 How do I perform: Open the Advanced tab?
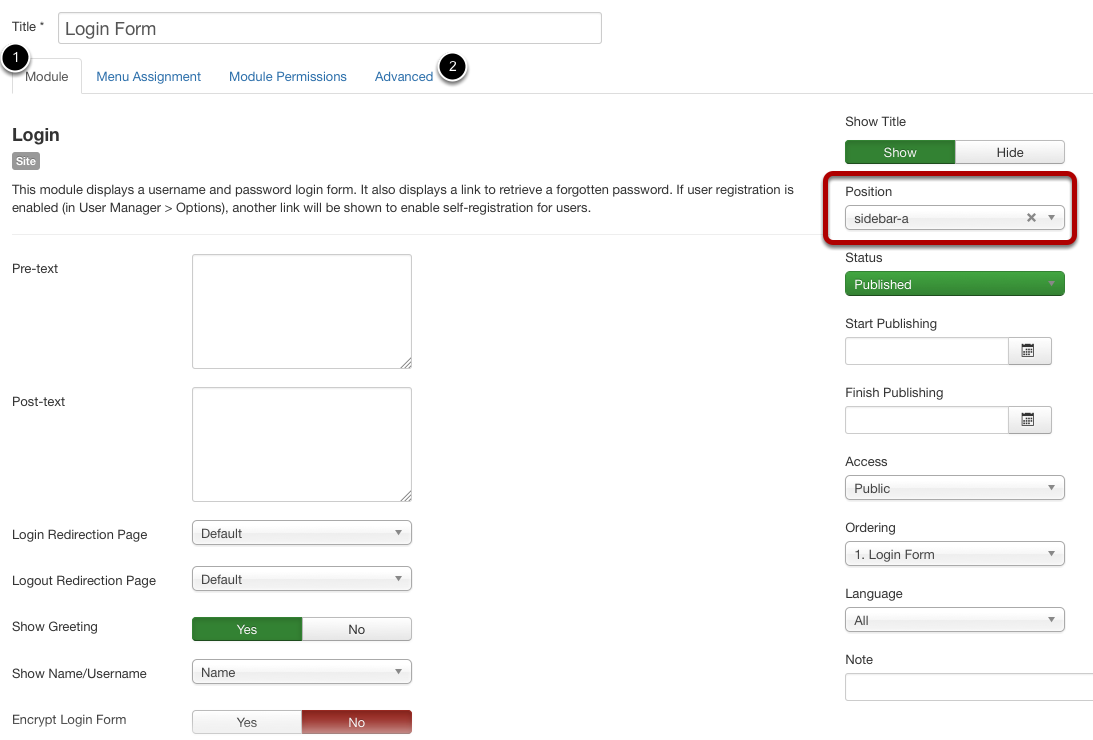404,76
